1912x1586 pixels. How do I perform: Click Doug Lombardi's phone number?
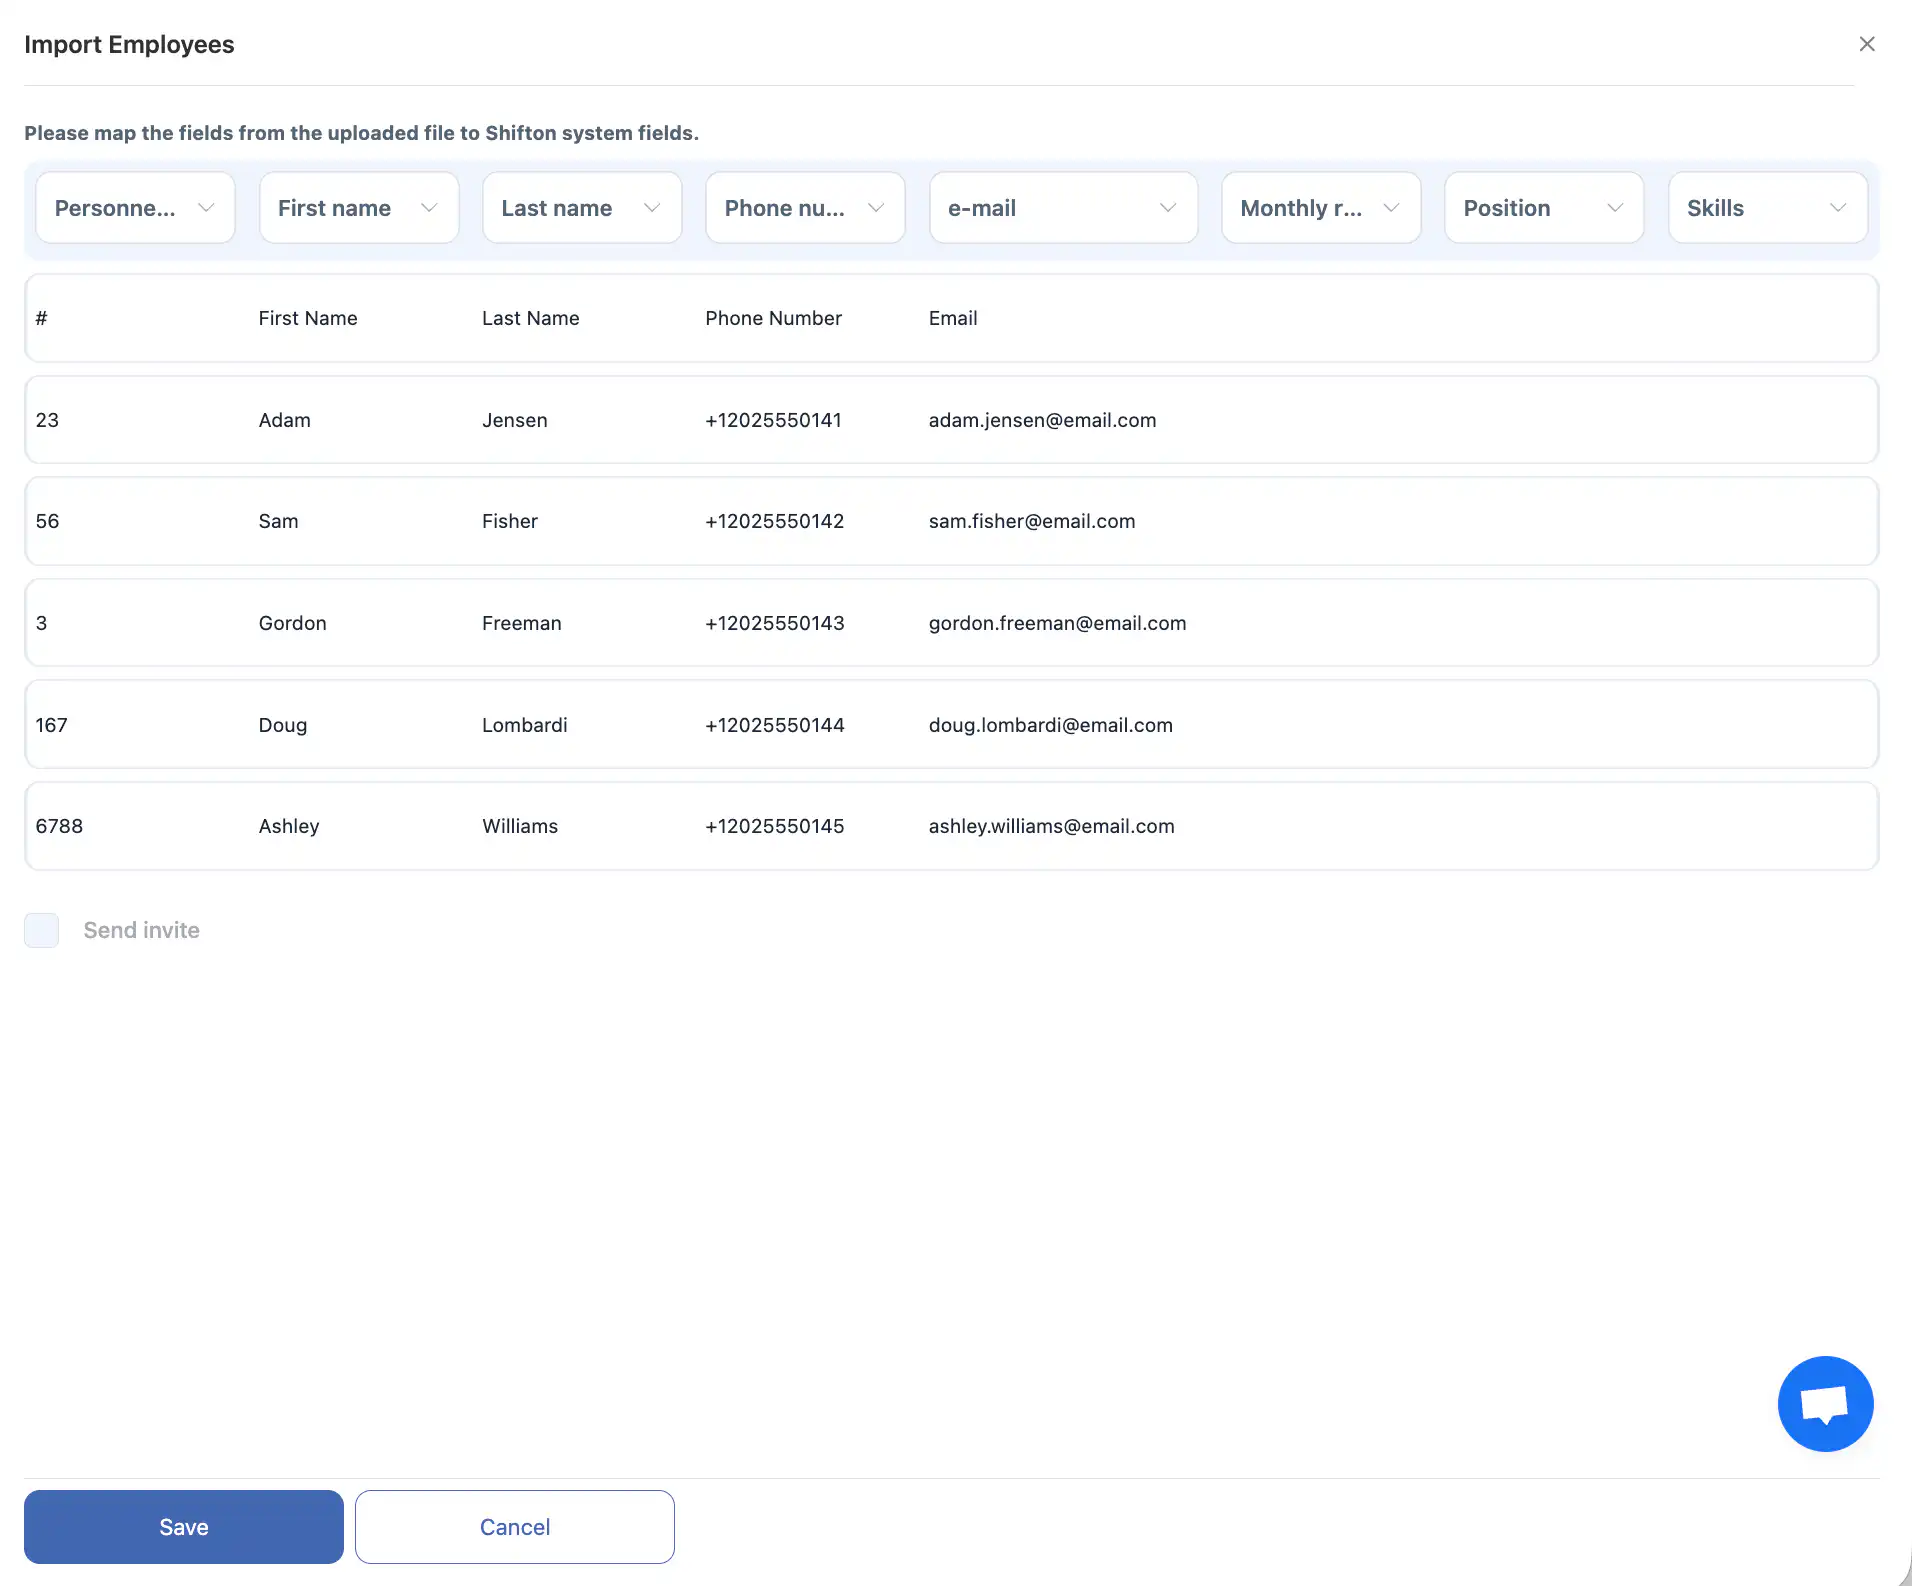pyautogui.click(x=774, y=725)
